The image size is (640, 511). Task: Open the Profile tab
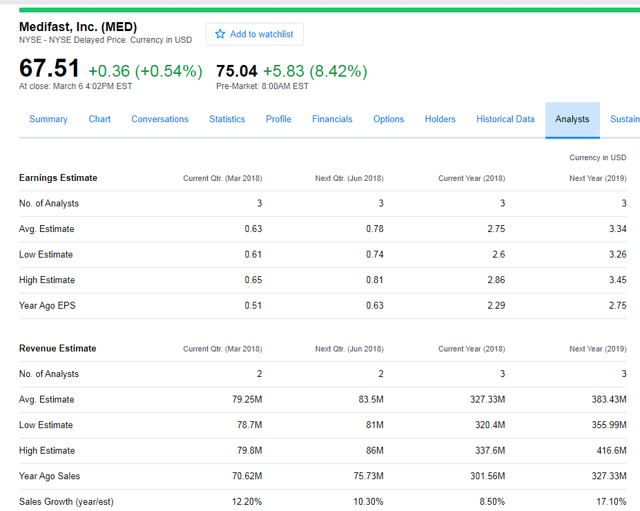coord(278,119)
